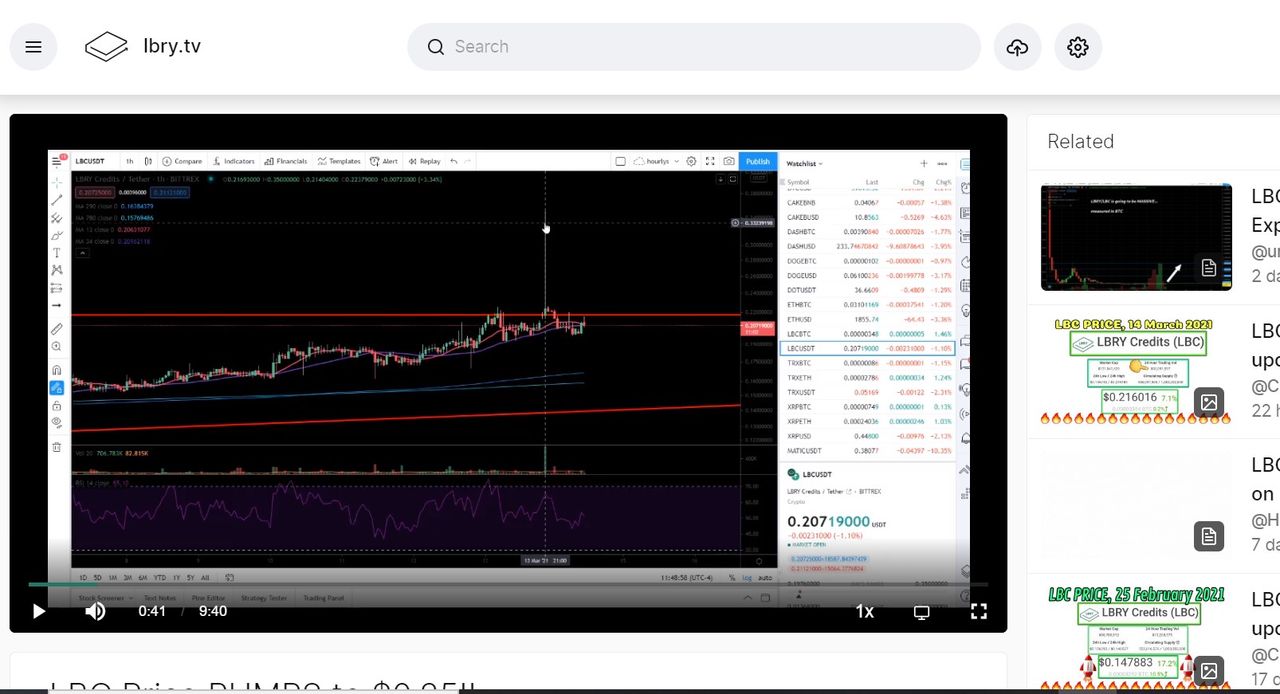
Task: Click the cast to screen icon
Action: coord(922,611)
